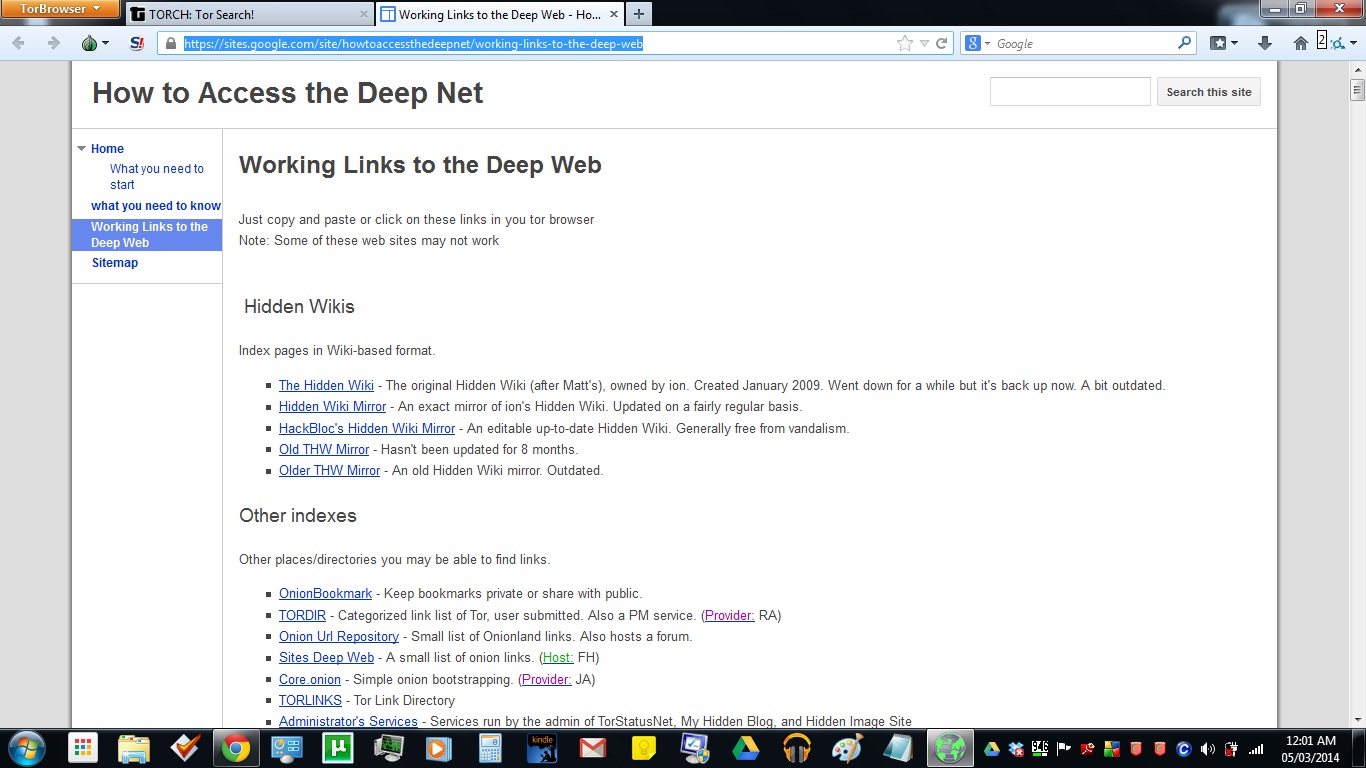Click the address bar URL

coord(413,44)
